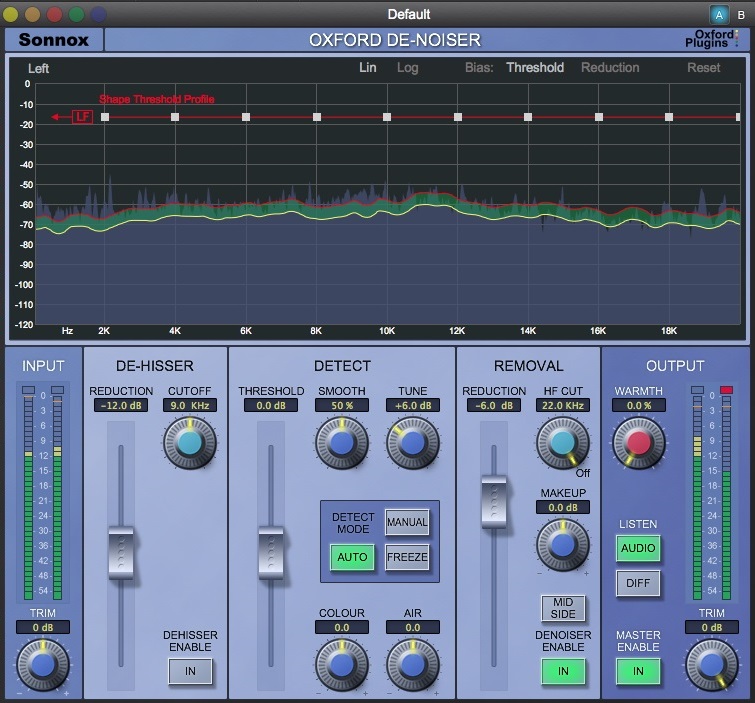Click the Removal Reduction fader handle
This screenshot has width=755, height=703.
pyautogui.click(x=494, y=501)
